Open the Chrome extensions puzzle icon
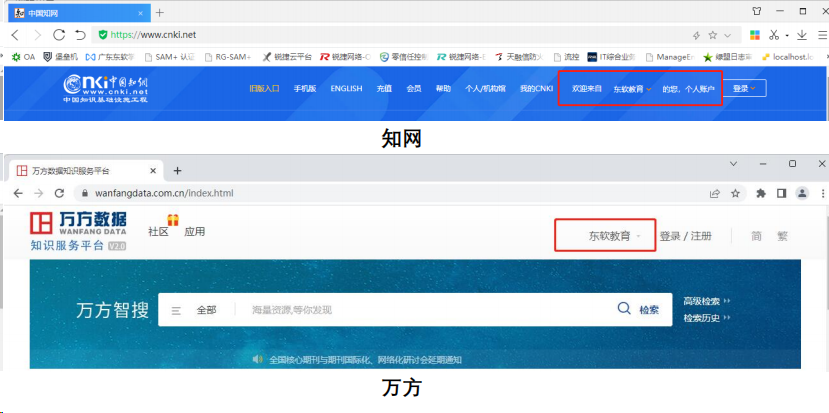Image resolution: width=829 pixels, height=413 pixels. click(761, 193)
